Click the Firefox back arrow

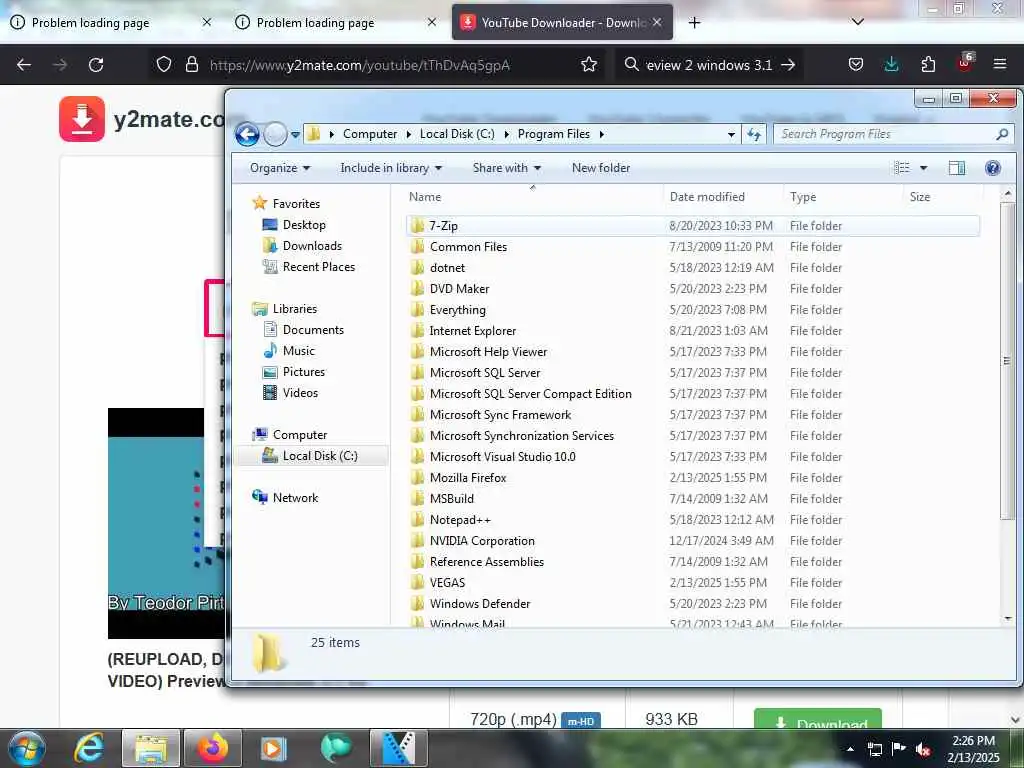pyautogui.click(x=24, y=65)
